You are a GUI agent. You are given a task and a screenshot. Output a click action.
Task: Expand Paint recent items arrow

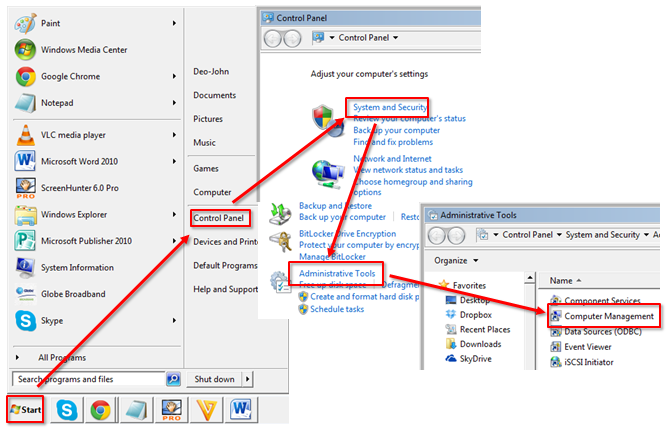tap(174, 23)
